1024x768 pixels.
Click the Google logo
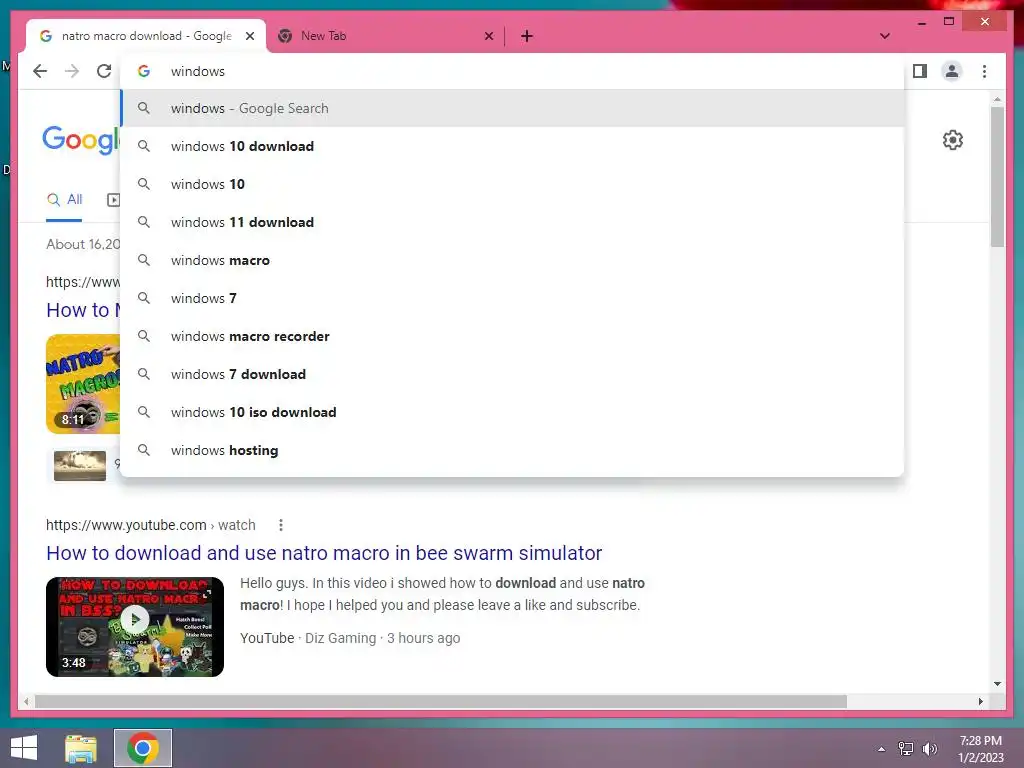(x=81, y=140)
